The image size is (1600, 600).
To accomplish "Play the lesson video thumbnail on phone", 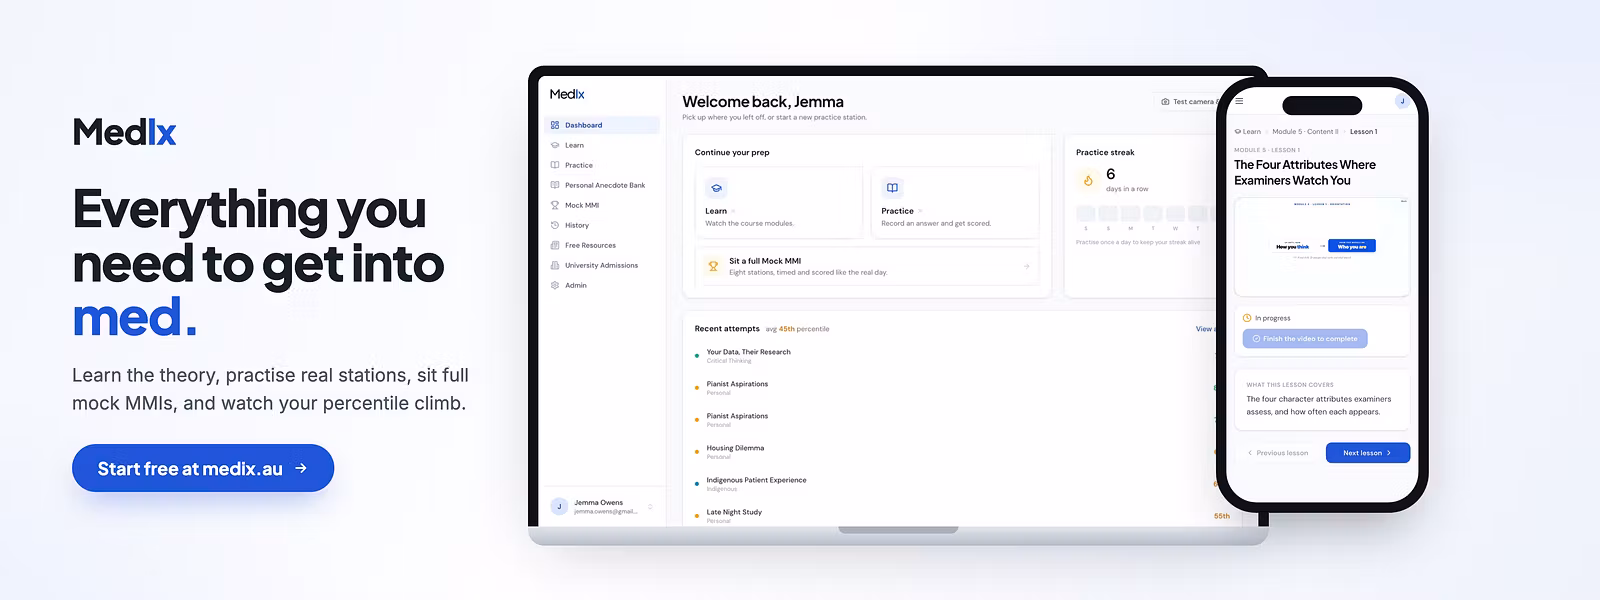I will tap(1322, 246).
